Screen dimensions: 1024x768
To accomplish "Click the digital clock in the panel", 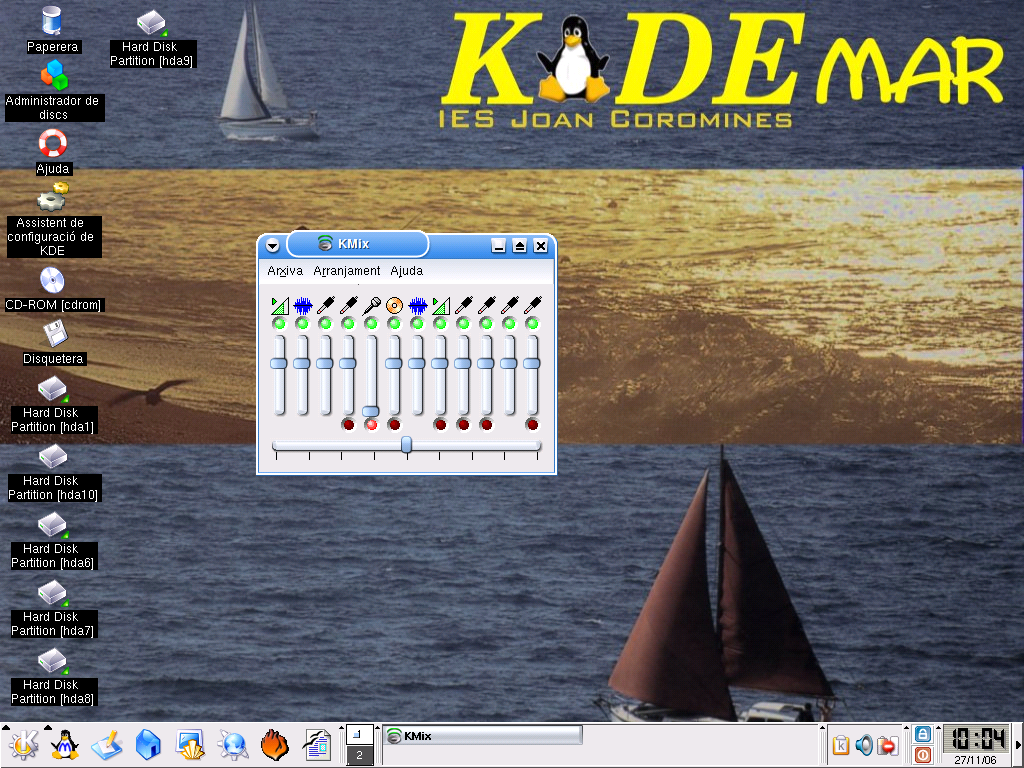I will point(977,739).
